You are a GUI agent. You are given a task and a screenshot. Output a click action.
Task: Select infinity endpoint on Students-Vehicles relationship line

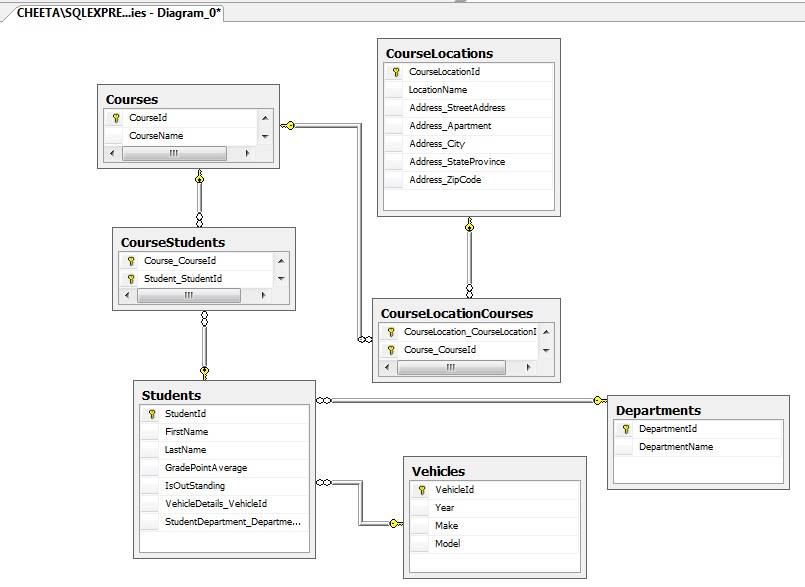(x=324, y=482)
